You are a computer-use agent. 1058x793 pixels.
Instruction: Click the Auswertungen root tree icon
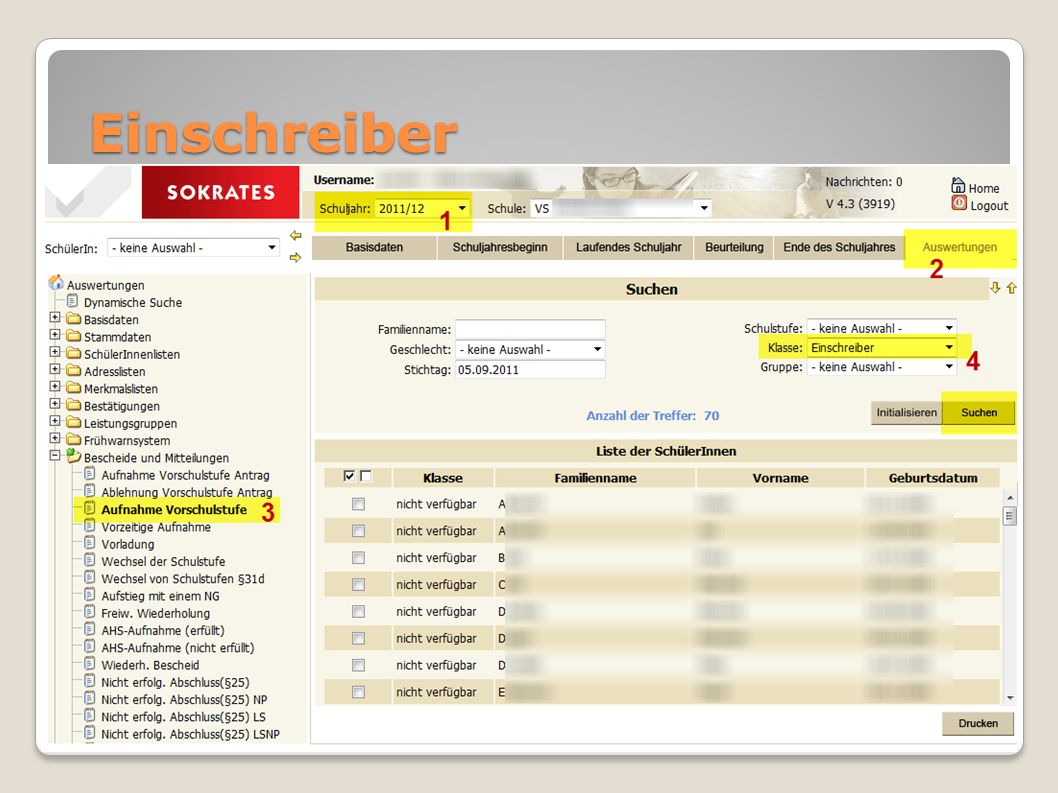tap(56, 282)
